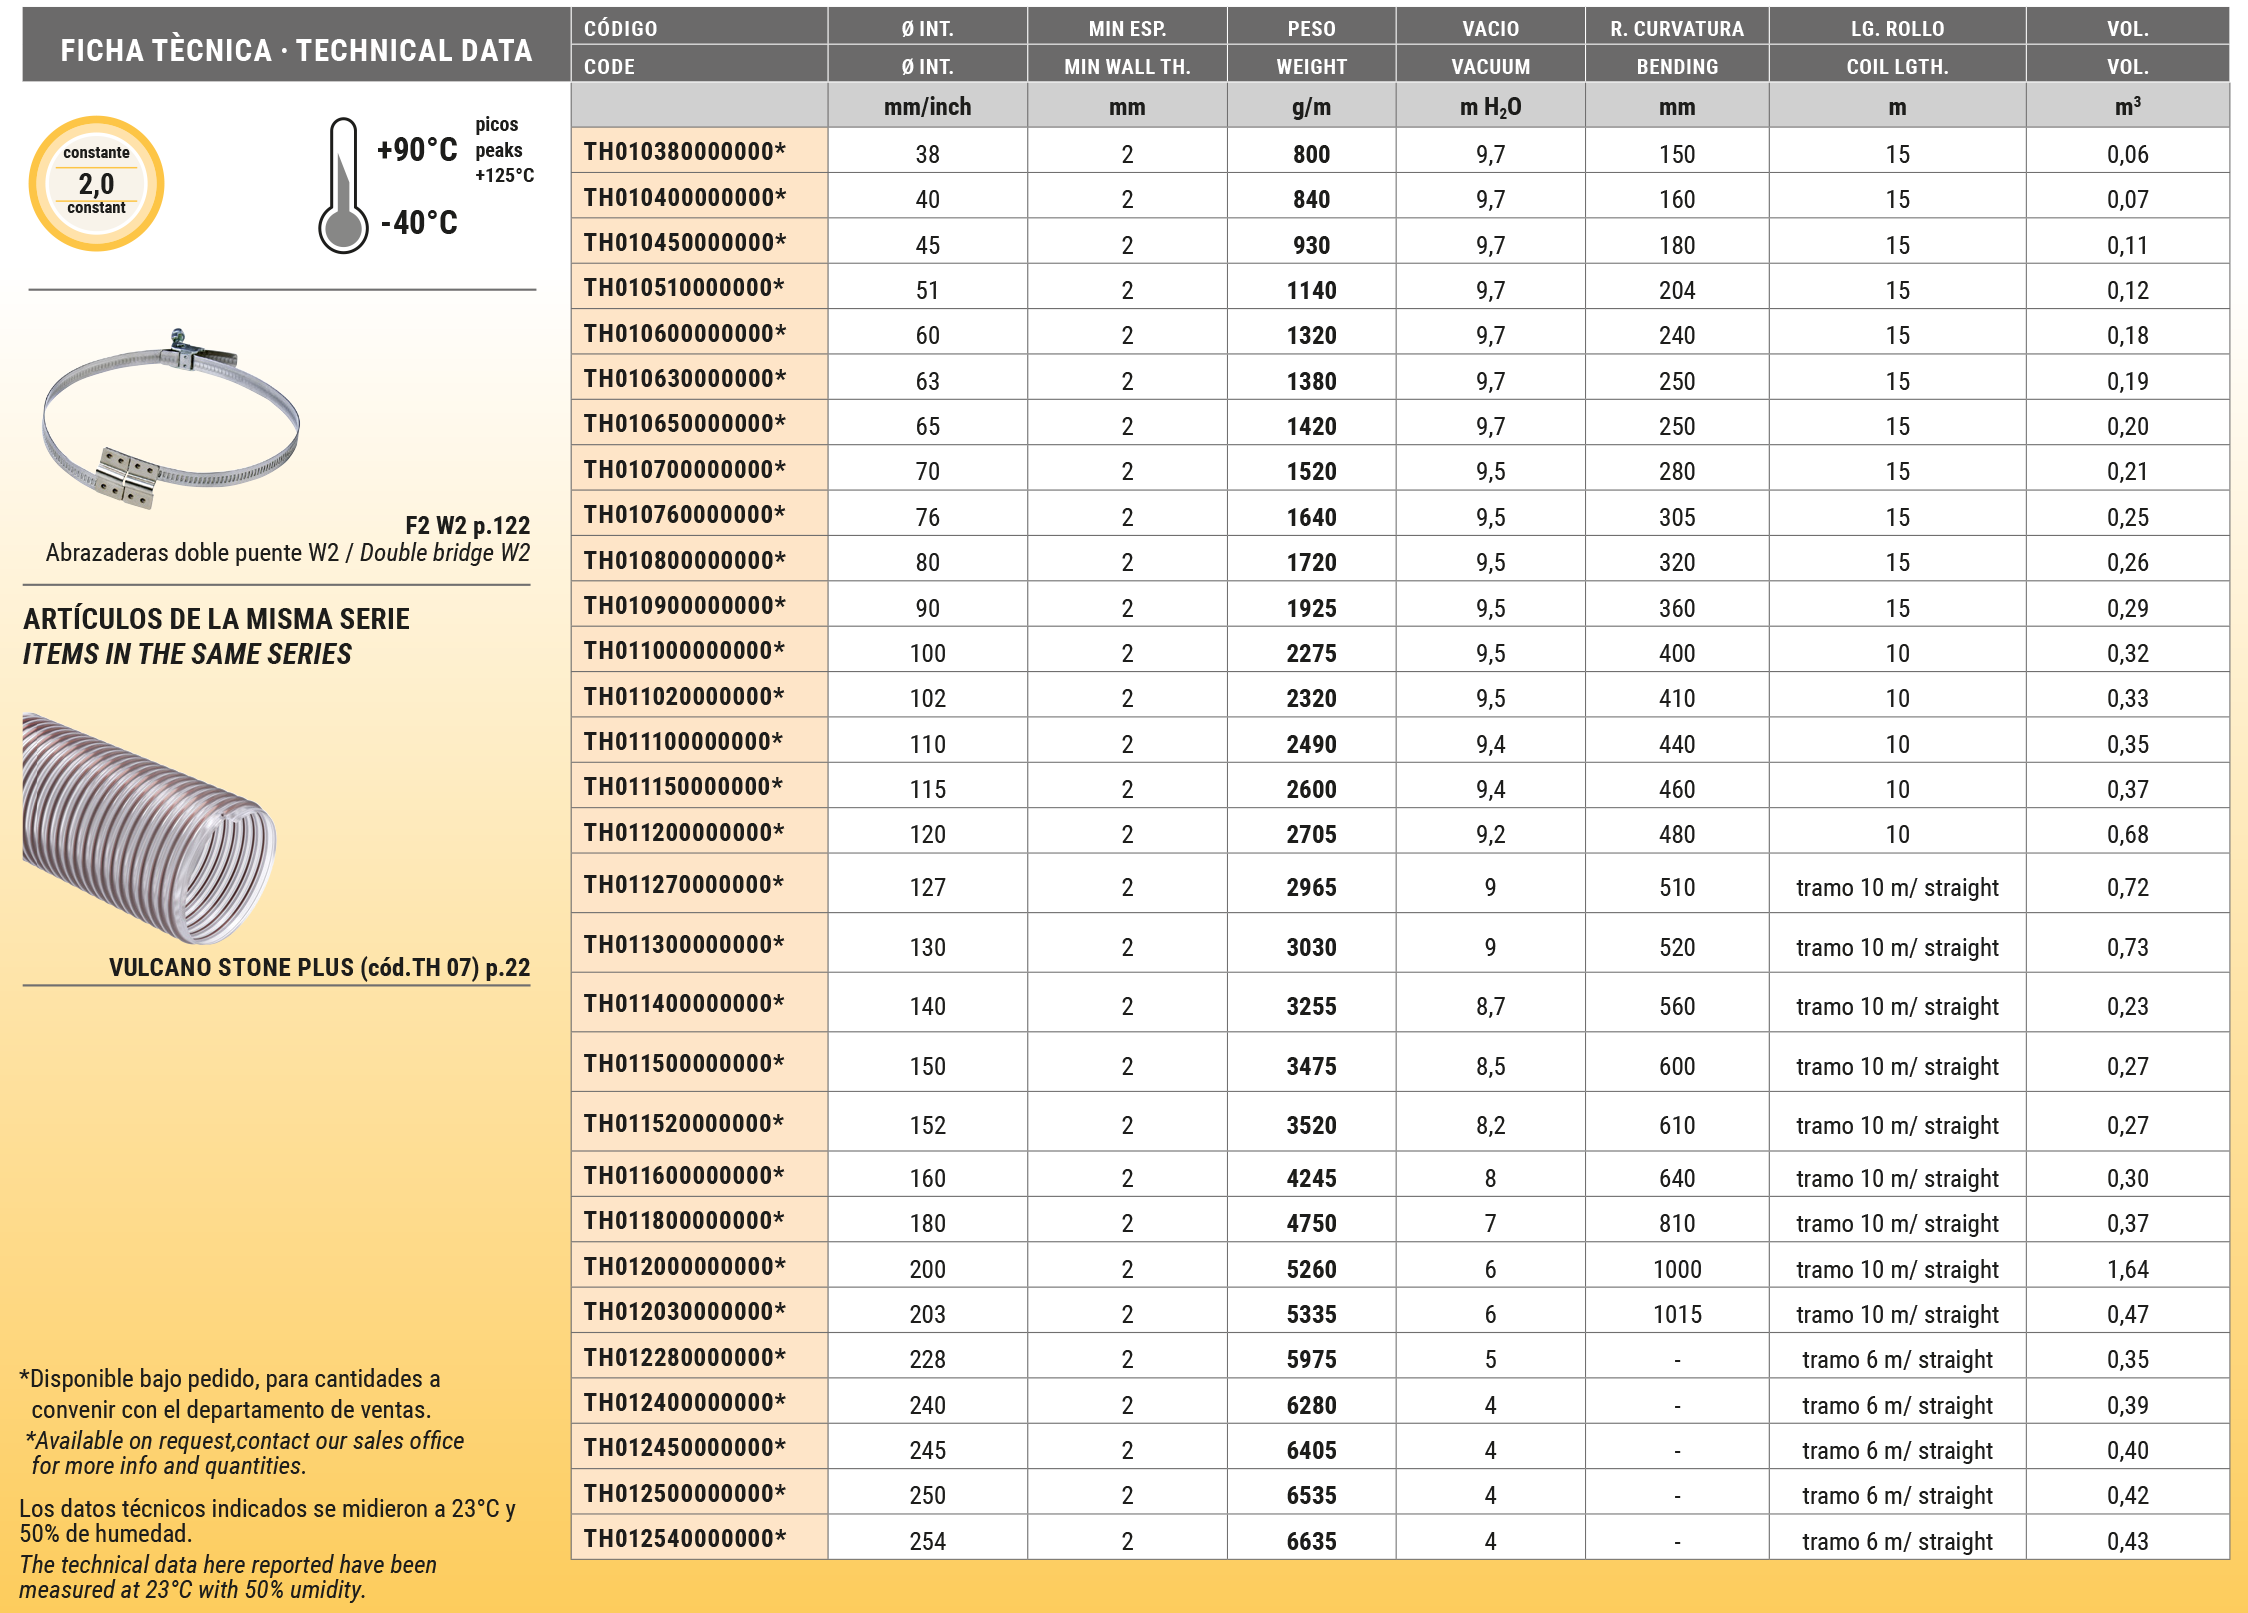Viewport: 2248px width, 1613px height.
Task: Click the 1,64 volume cell
Action: coord(2127,1269)
